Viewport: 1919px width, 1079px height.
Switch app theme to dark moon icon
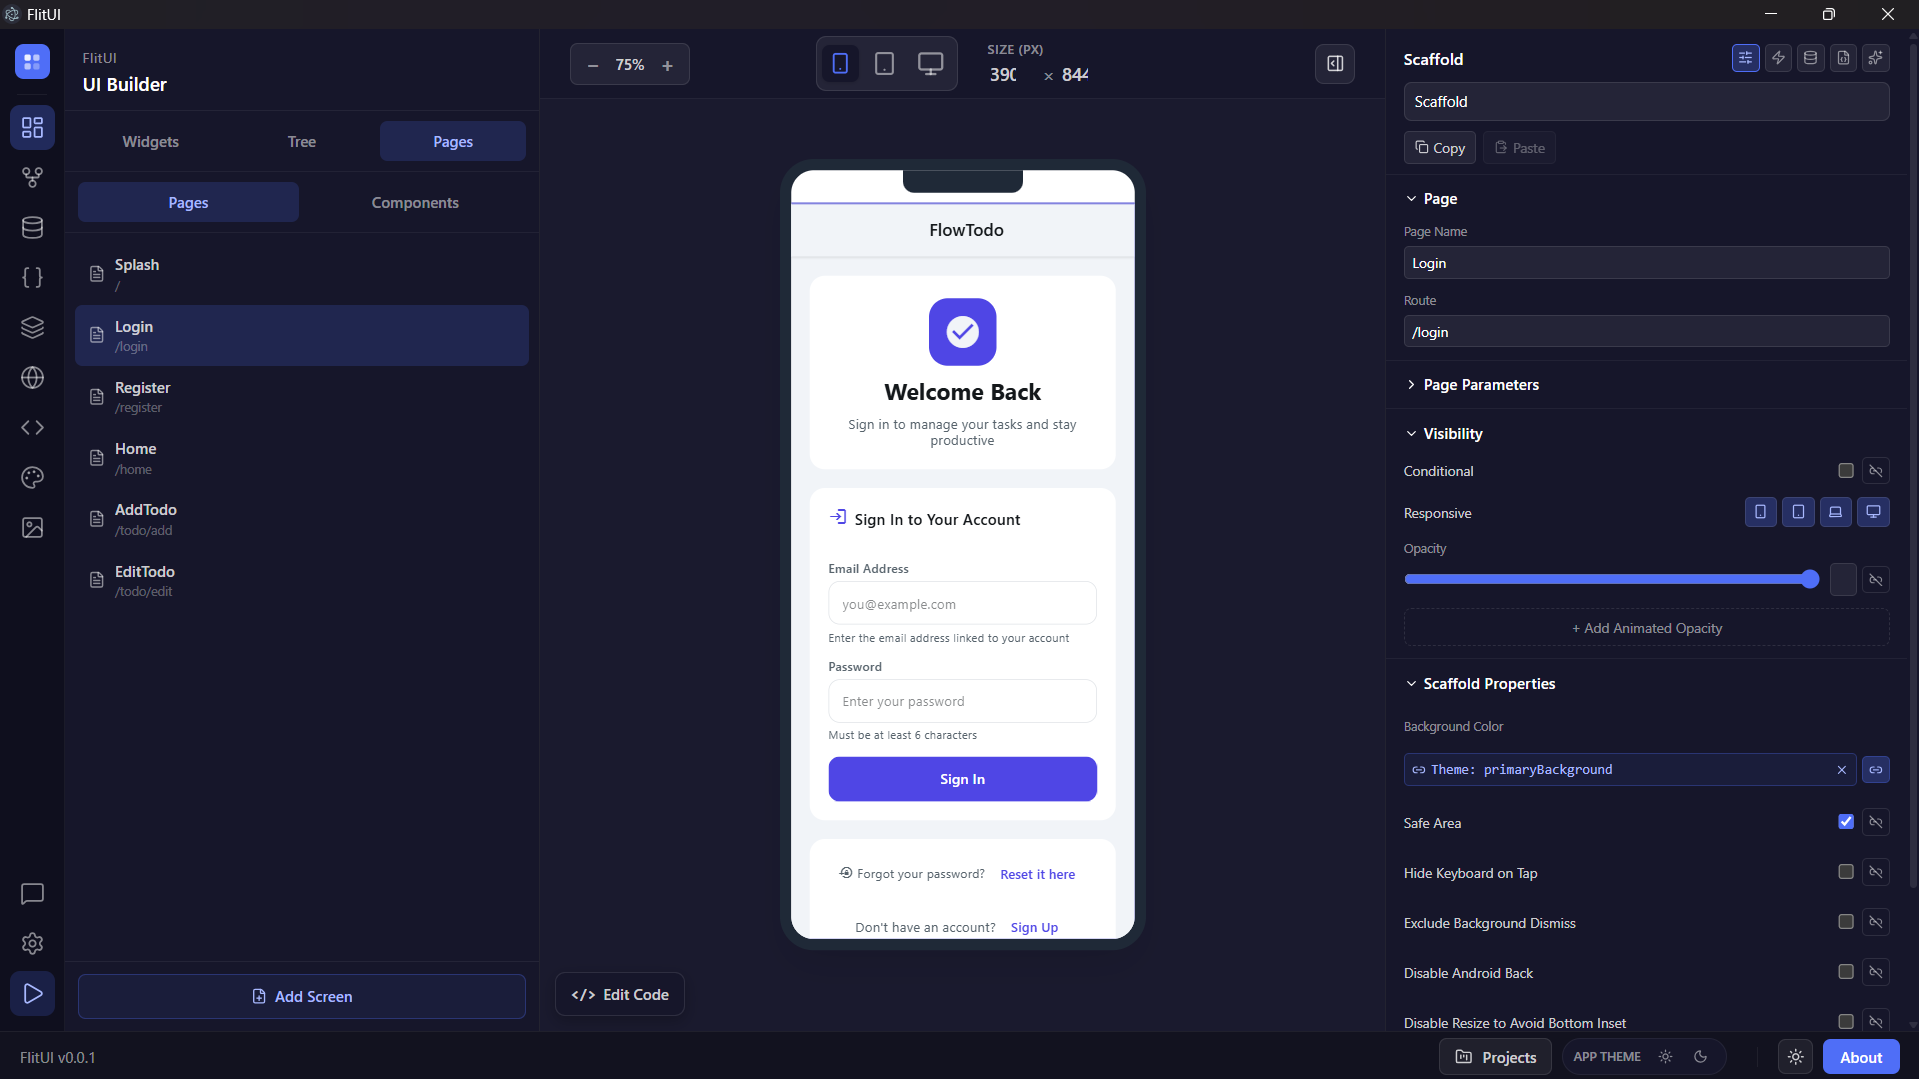click(1700, 1057)
